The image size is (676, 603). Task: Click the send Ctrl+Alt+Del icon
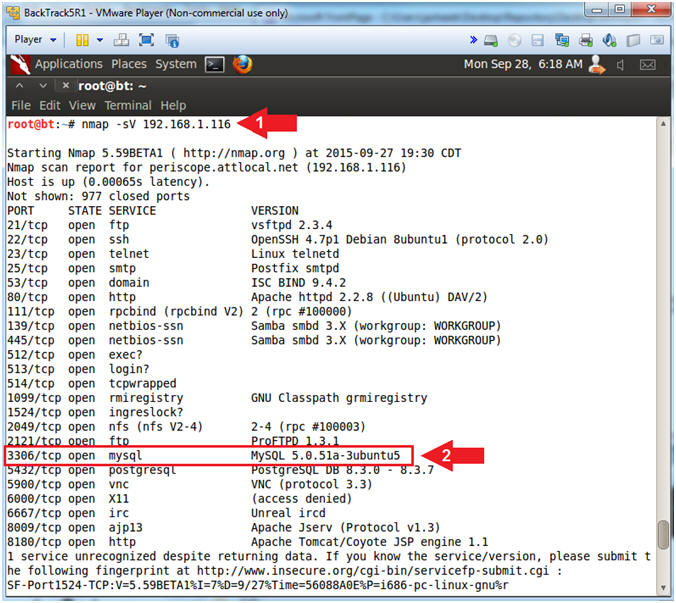[x=121, y=40]
